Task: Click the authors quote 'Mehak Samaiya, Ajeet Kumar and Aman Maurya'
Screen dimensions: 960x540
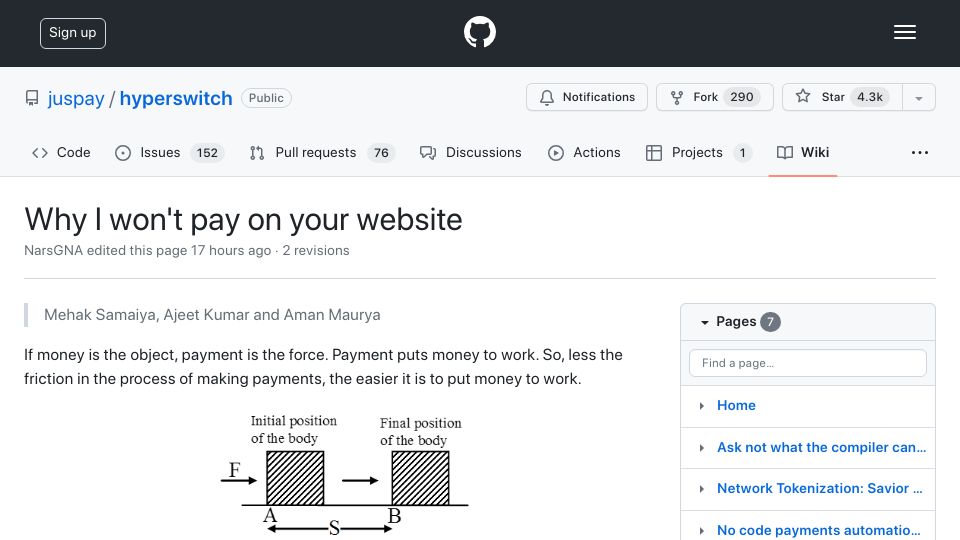Action: (212, 315)
